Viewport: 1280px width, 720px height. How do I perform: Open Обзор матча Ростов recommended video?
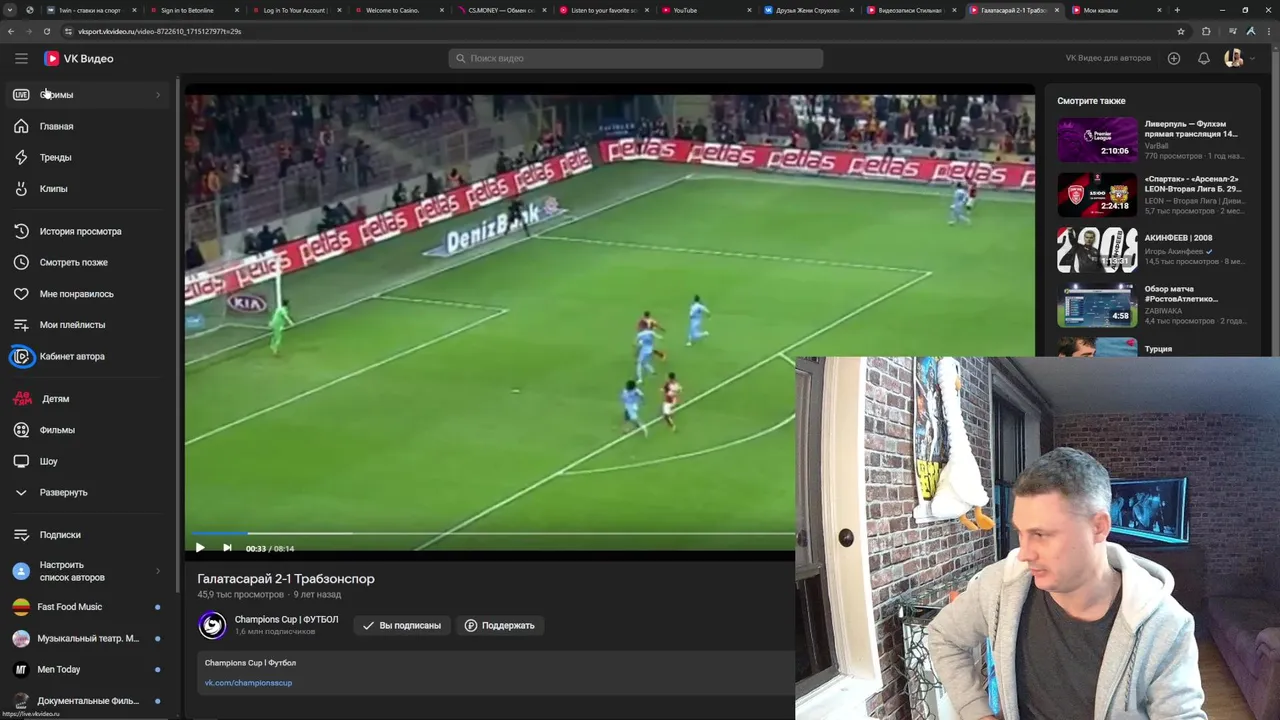click(1153, 305)
